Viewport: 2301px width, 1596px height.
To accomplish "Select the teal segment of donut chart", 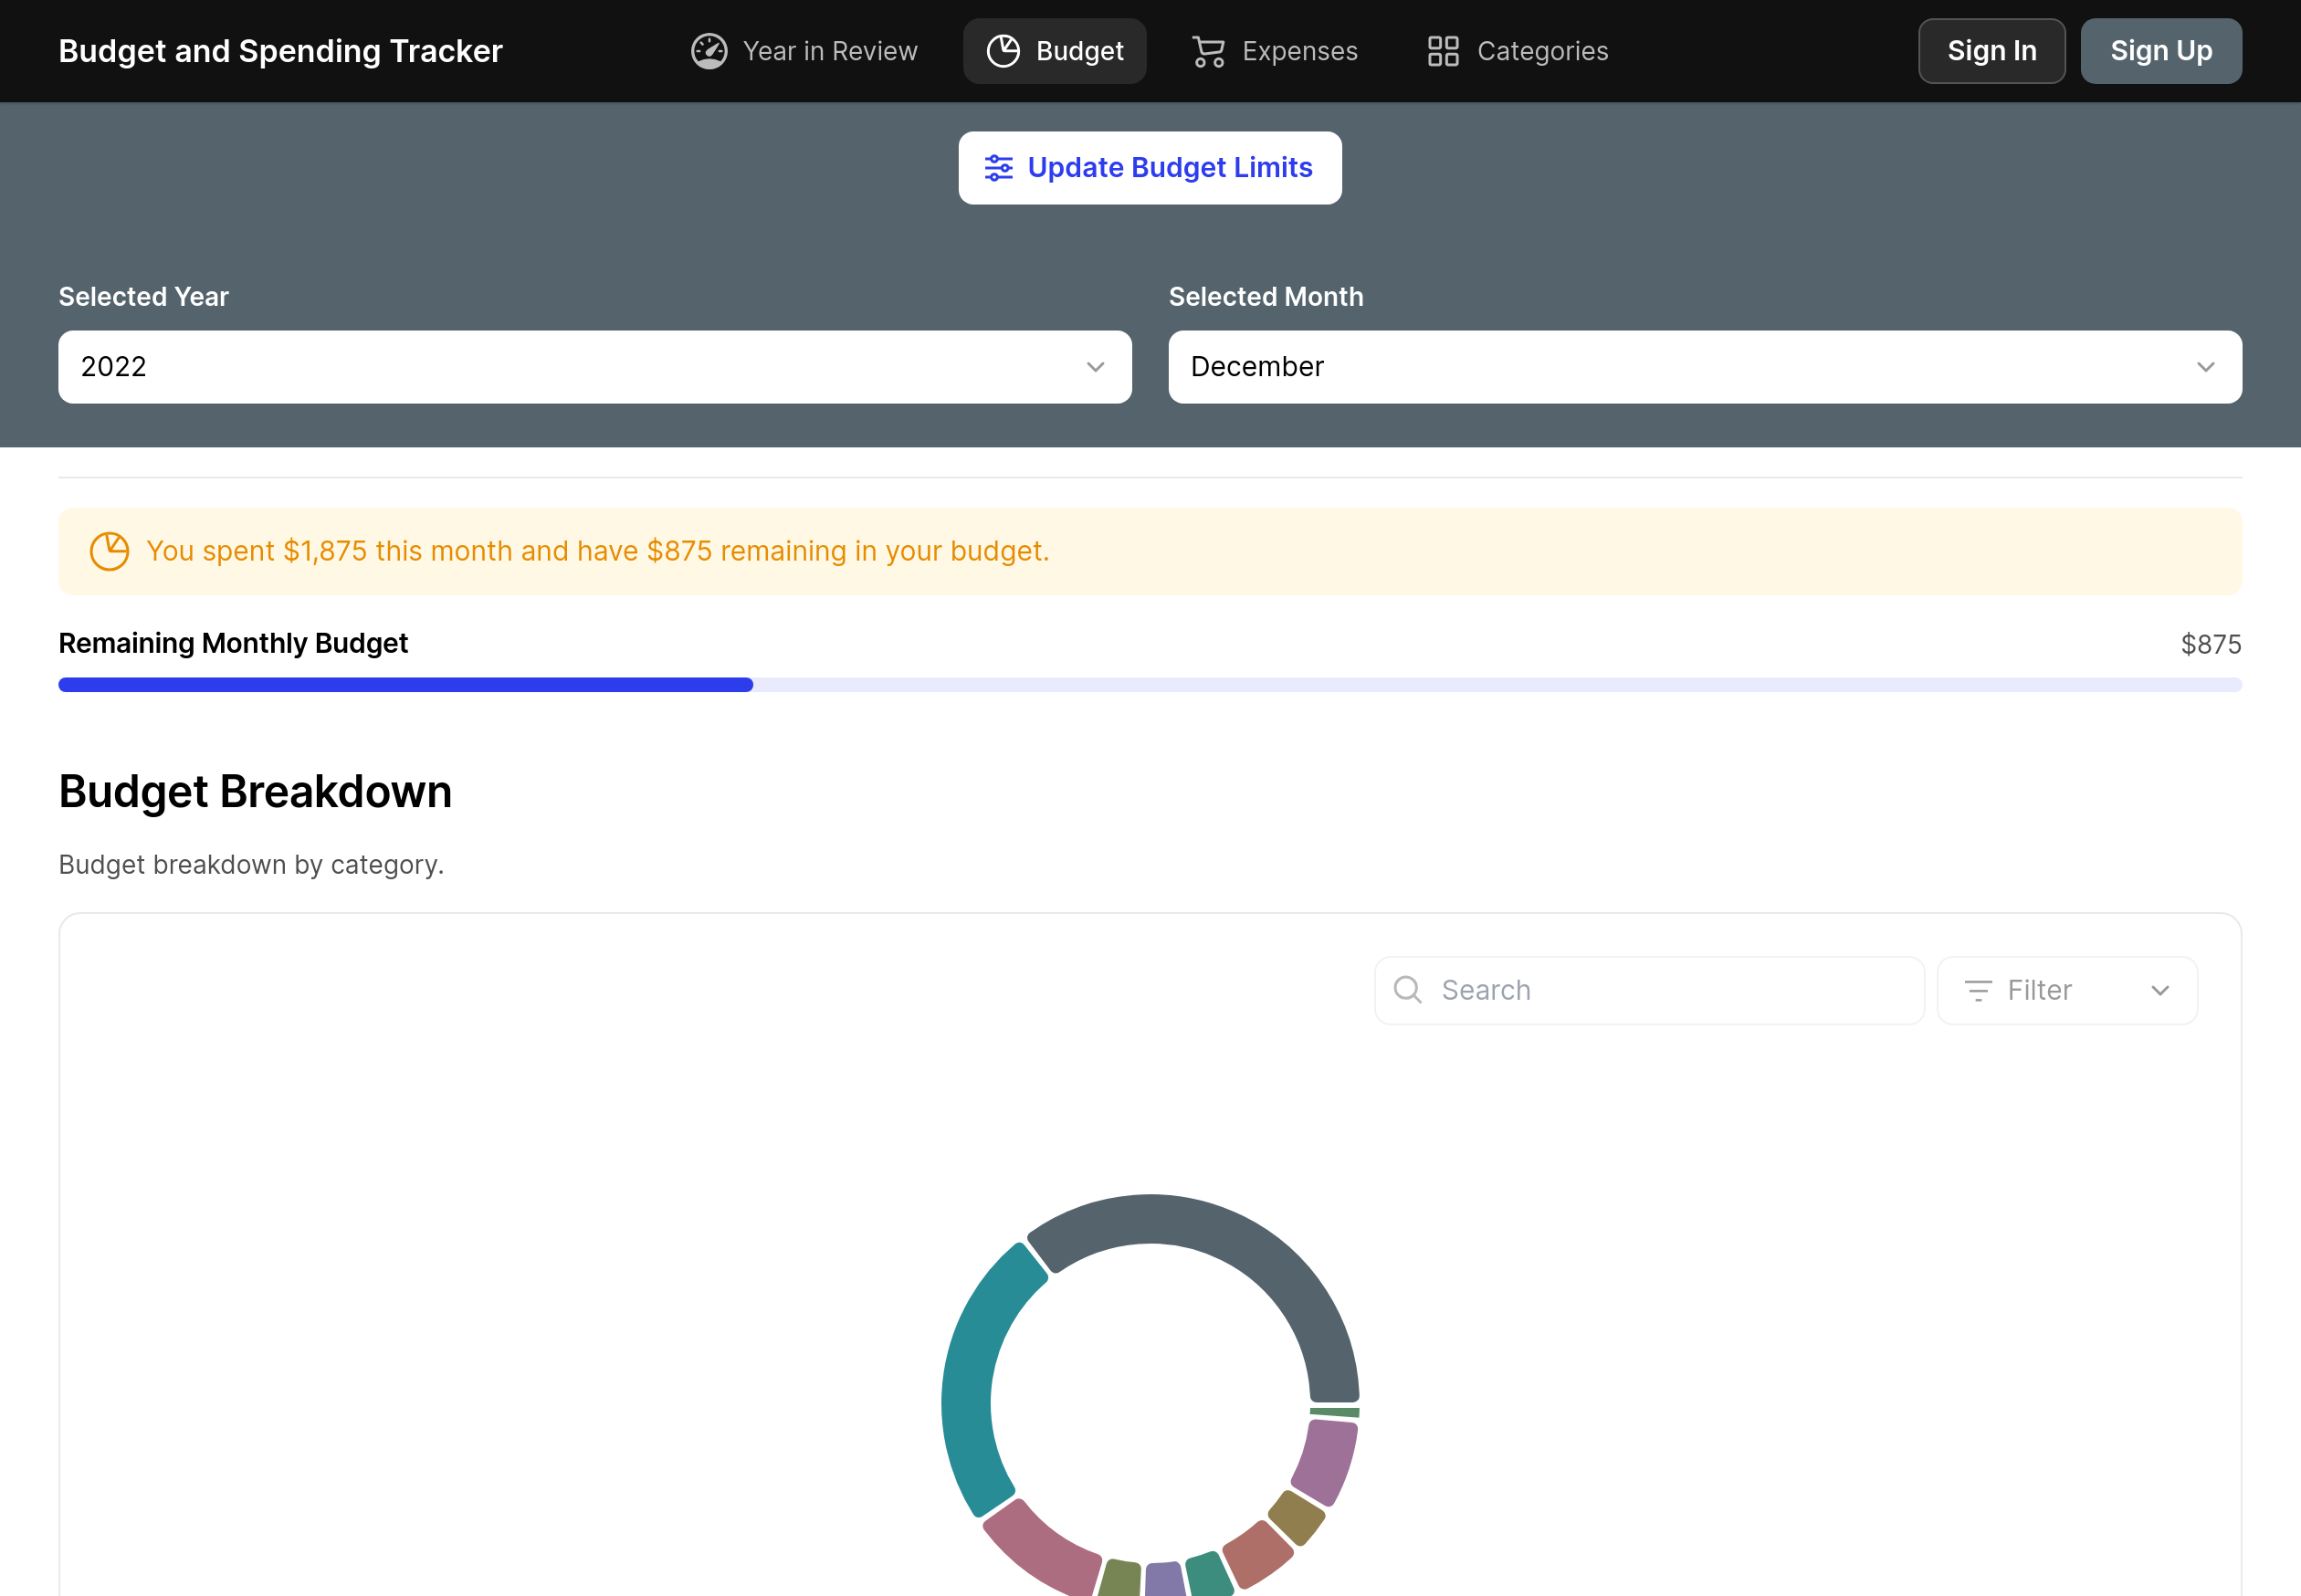I will [x=968, y=1390].
